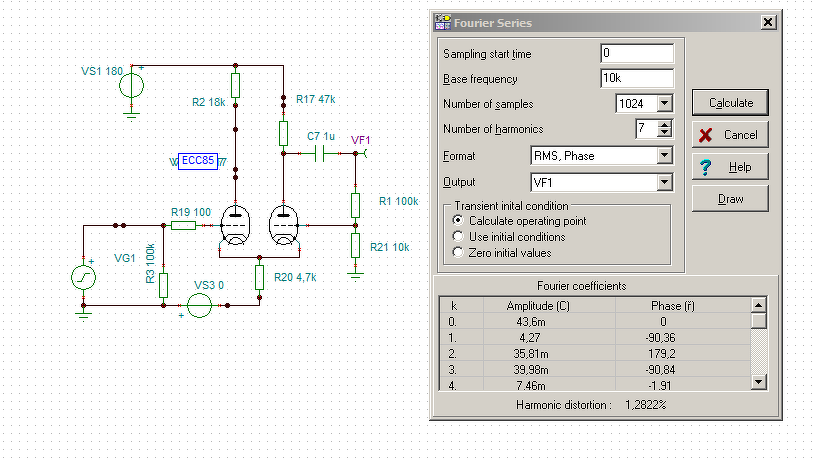
Task: Click the Fourier Series title bar icon
Action: point(442,22)
